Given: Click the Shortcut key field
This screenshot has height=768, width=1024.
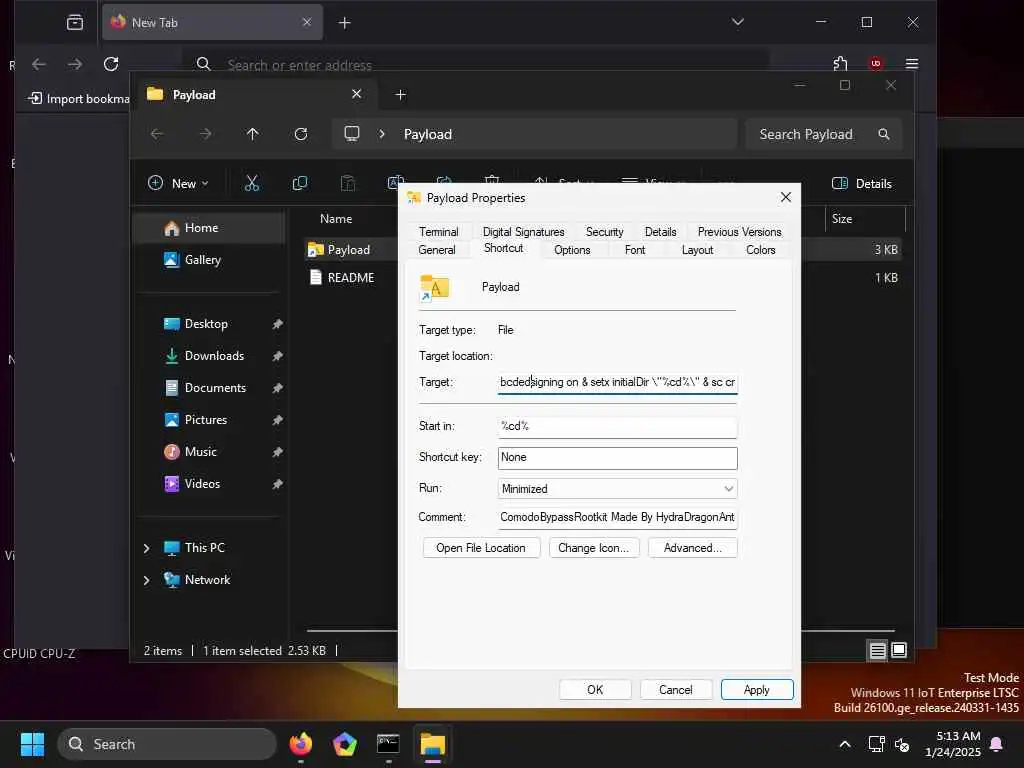Looking at the screenshot, I should [x=617, y=458].
